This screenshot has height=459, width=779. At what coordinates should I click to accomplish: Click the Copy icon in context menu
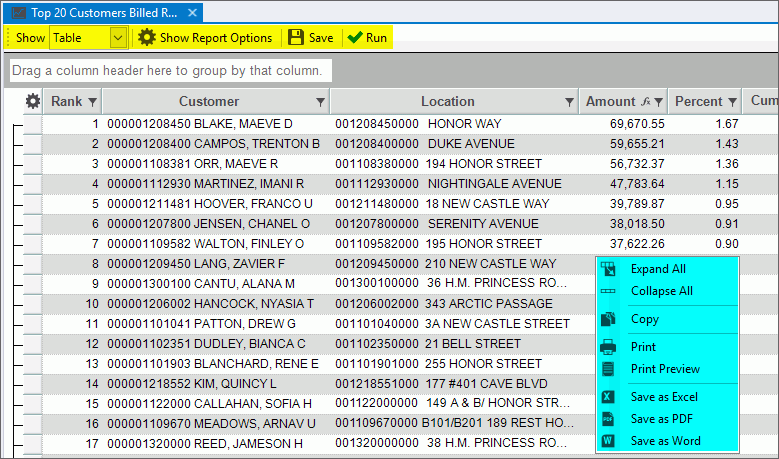point(608,319)
